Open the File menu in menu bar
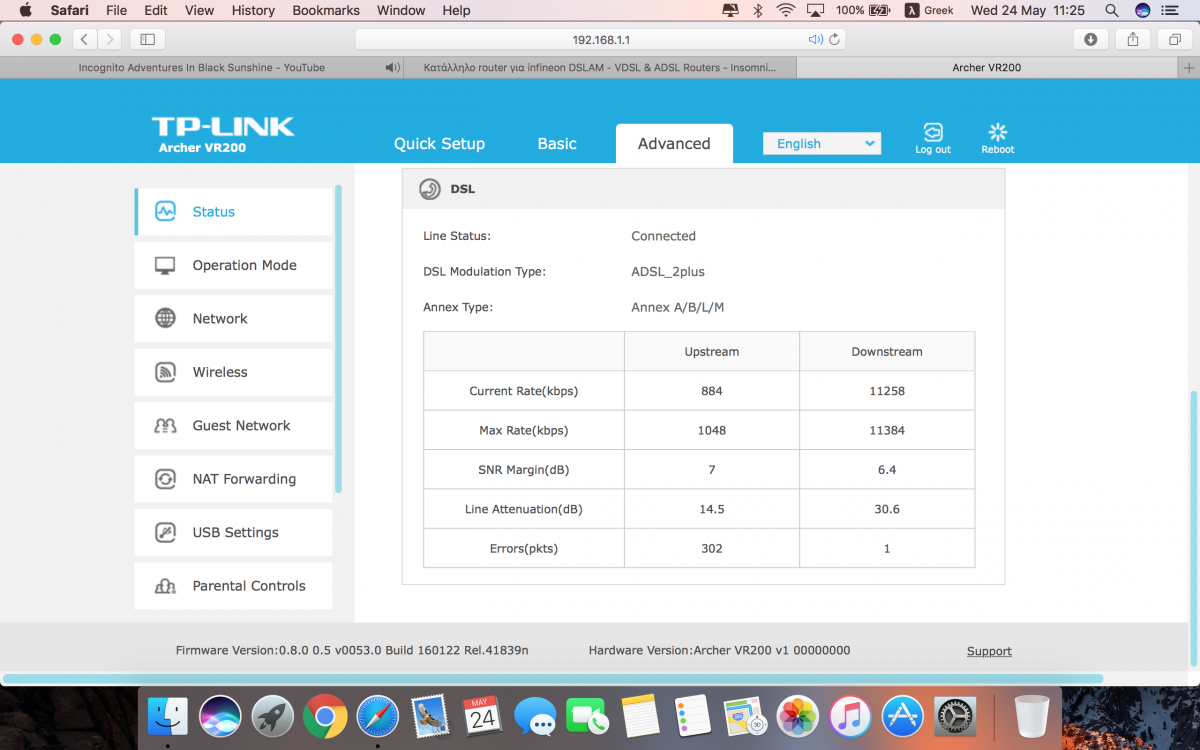The width and height of the screenshot is (1200, 750). 116,10
